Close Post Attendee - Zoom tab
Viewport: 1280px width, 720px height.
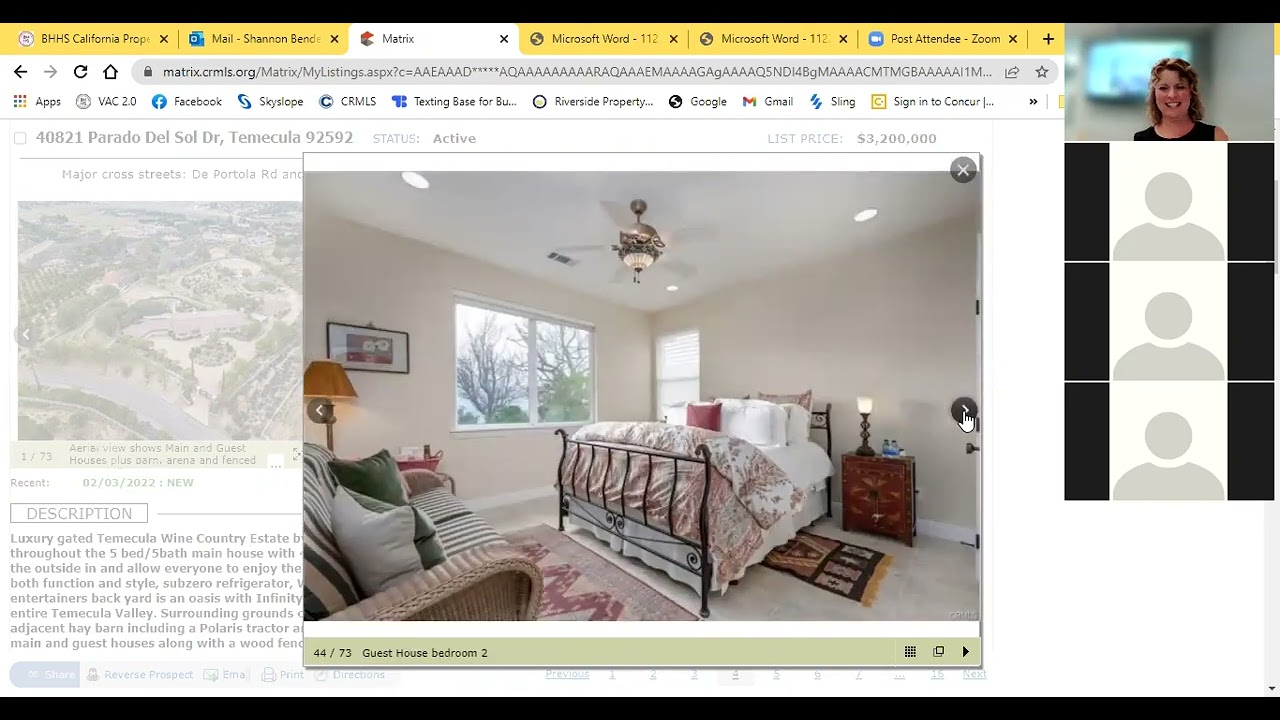click(1013, 39)
